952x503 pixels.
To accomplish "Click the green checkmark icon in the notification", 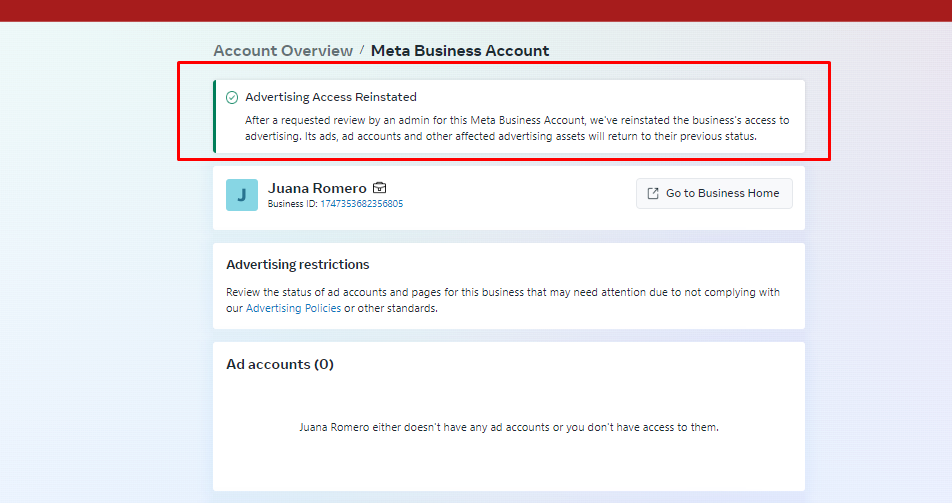I will (232, 97).
